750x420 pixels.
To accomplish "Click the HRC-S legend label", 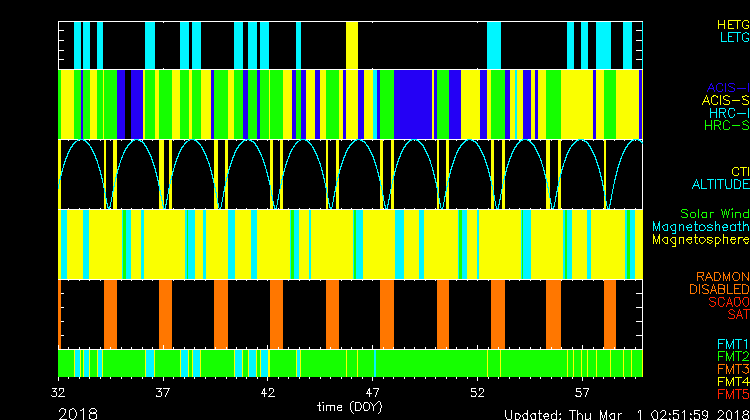I will pyautogui.click(x=726, y=126).
